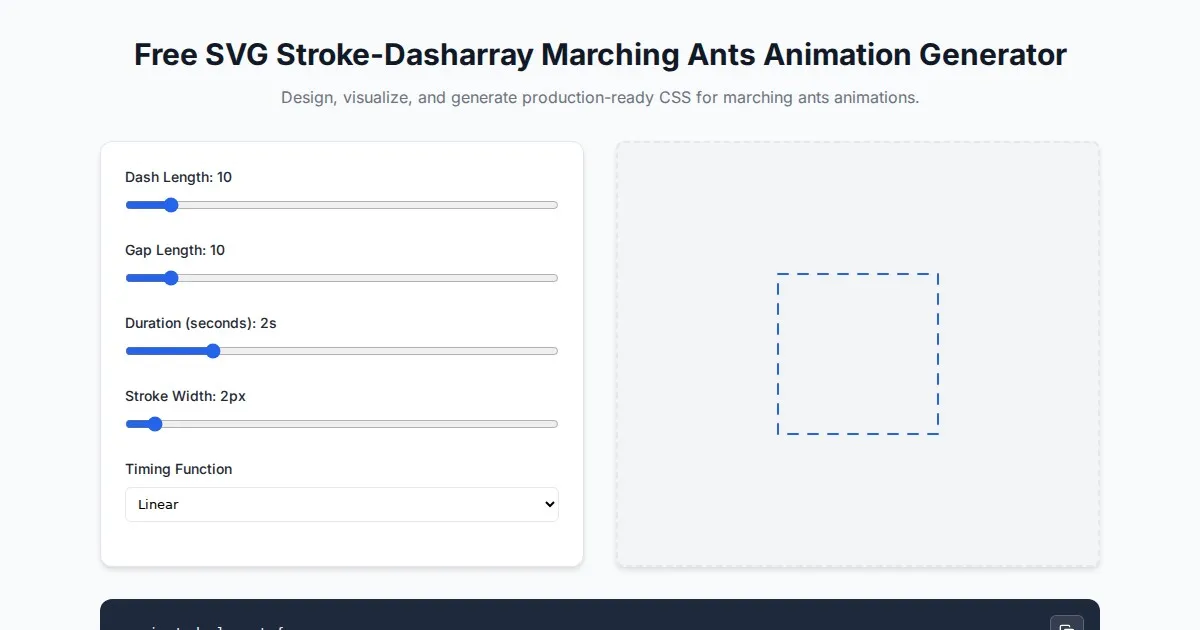Open the Timing Function dropdown
Screen dimensions: 1200x630
[x=341, y=505]
